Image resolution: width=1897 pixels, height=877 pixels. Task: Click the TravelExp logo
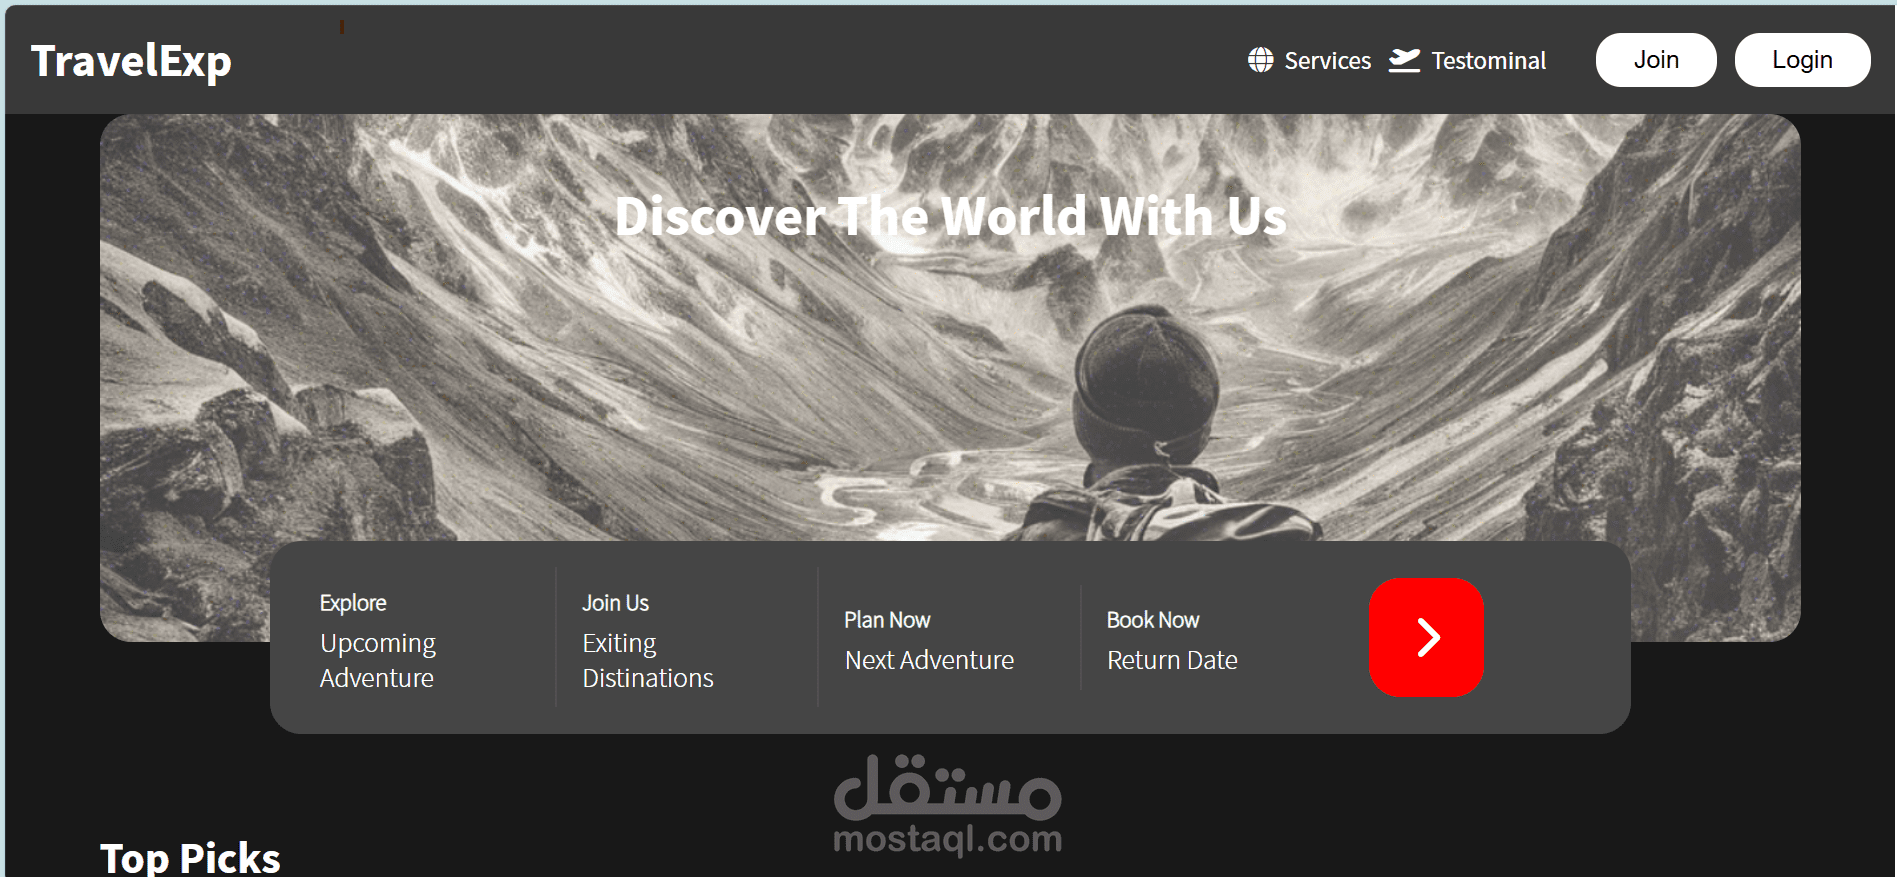pos(131,62)
